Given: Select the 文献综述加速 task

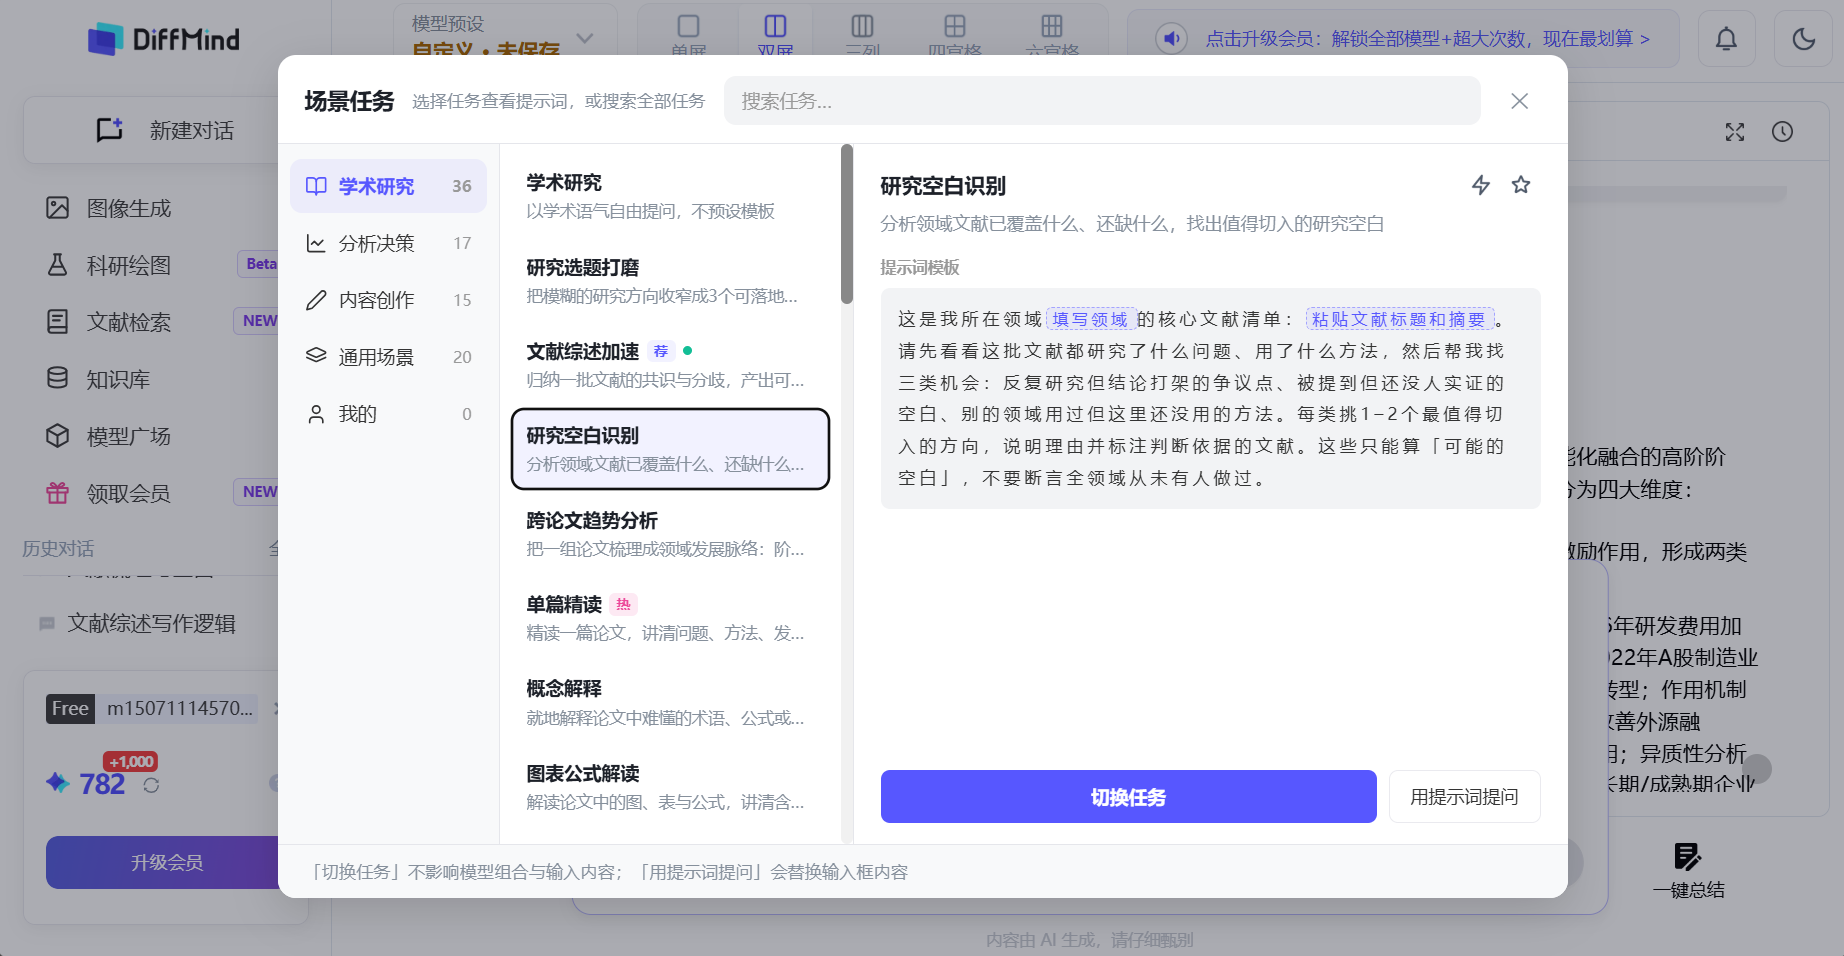Looking at the screenshot, I should [x=670, y=365].
